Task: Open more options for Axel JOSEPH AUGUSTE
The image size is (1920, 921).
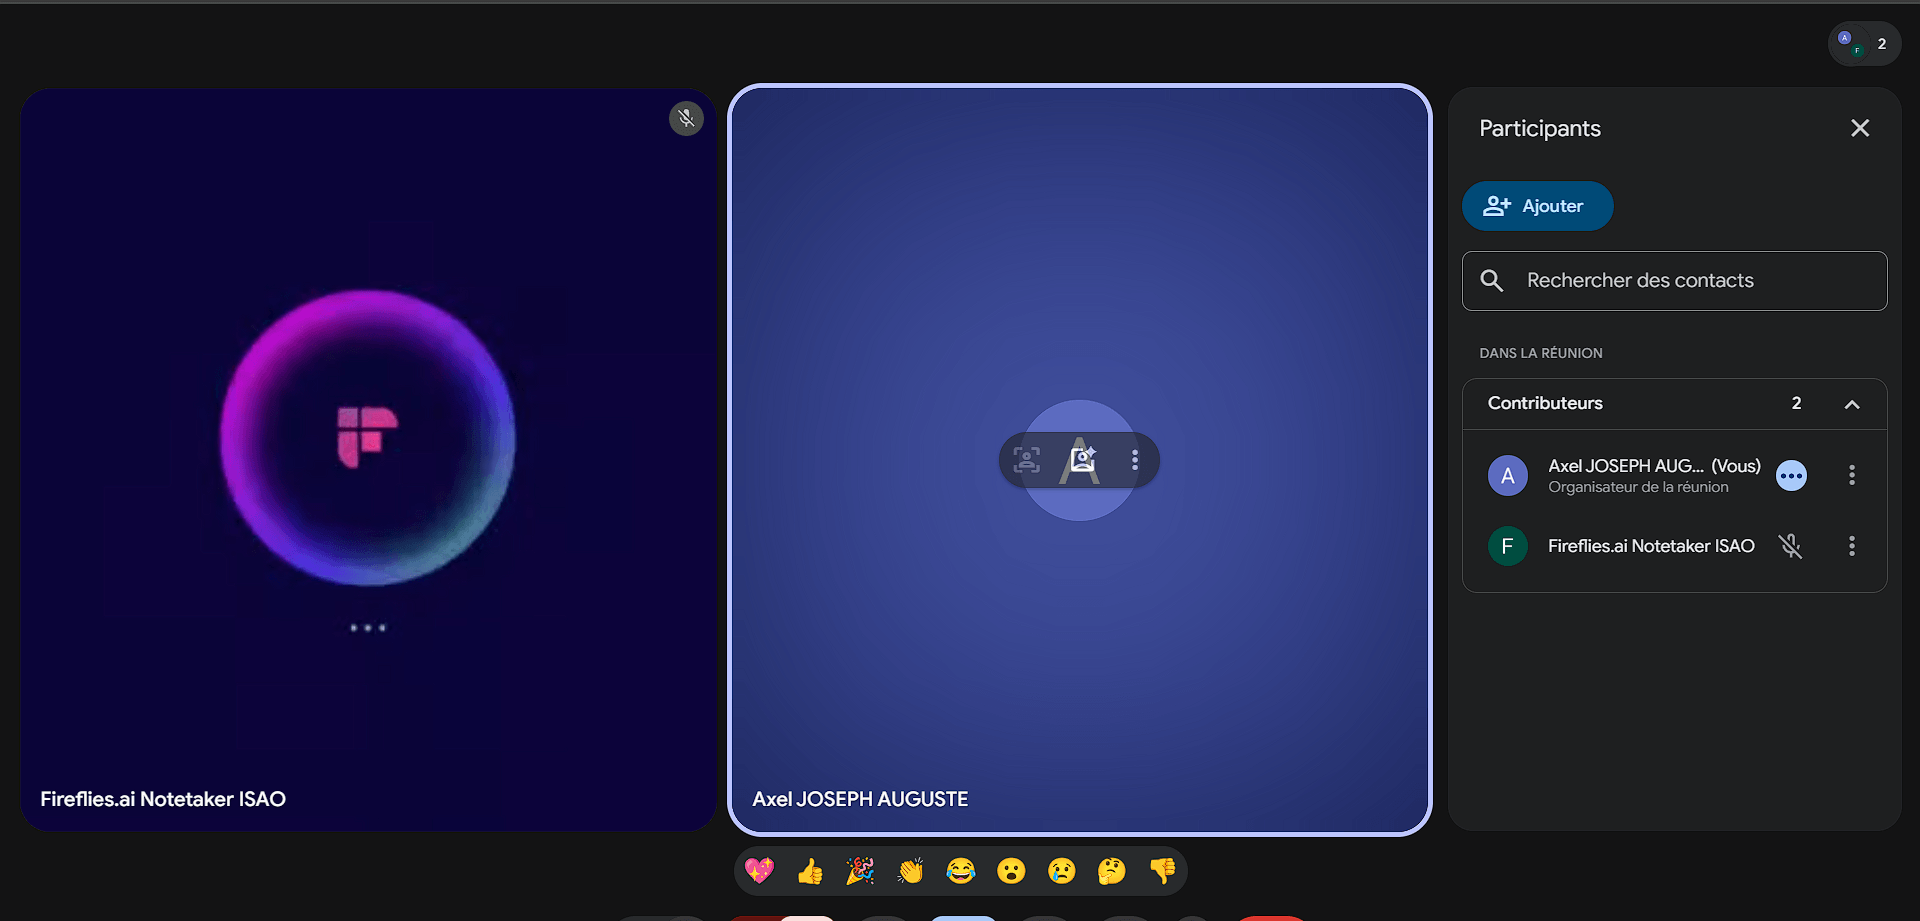Action: coord(1852,475)
